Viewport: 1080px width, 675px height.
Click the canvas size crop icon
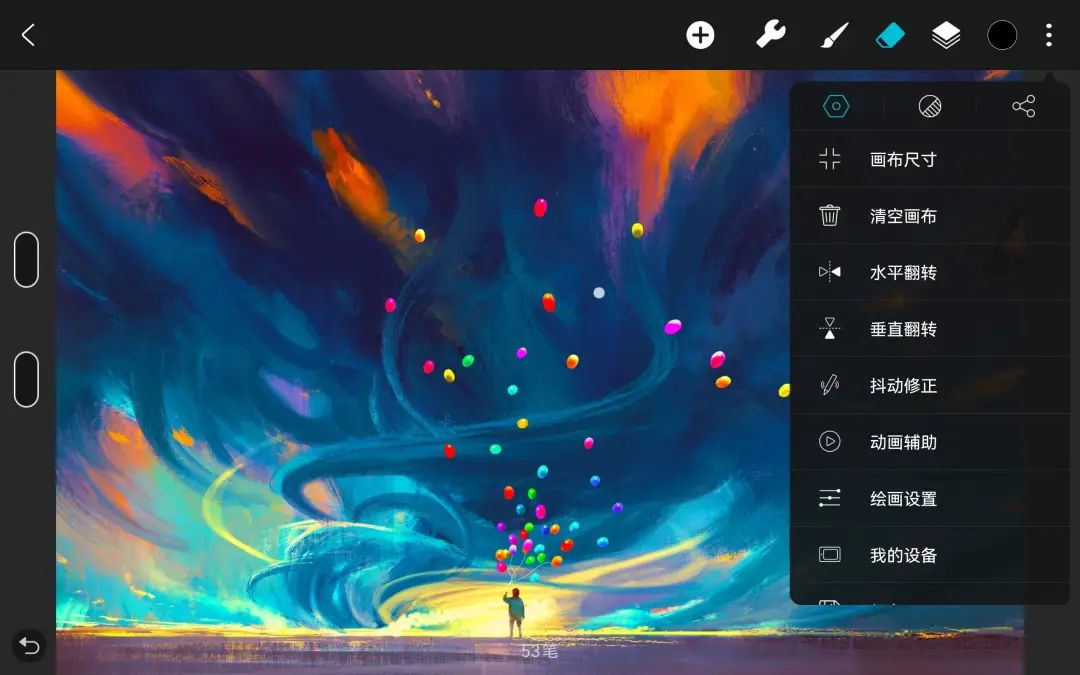click(829, 159)
